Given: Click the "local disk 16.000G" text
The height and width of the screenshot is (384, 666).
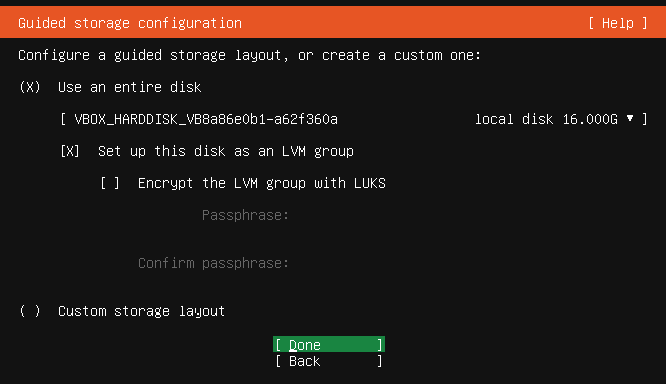Looking at the screenshot, I should 546,119.
